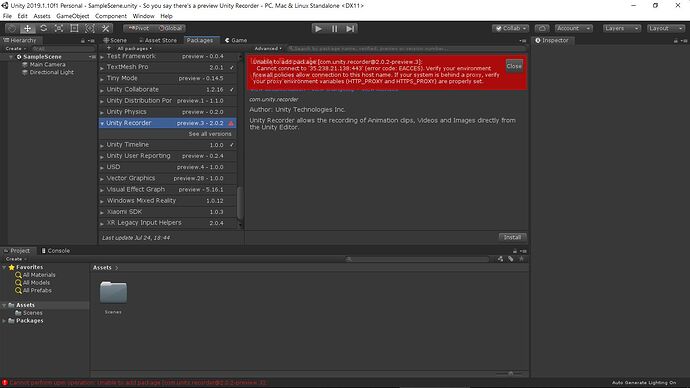Screen dimensions: 690x388
Task: Select the Unity Timeline package
Action: (x=168, y=145)
